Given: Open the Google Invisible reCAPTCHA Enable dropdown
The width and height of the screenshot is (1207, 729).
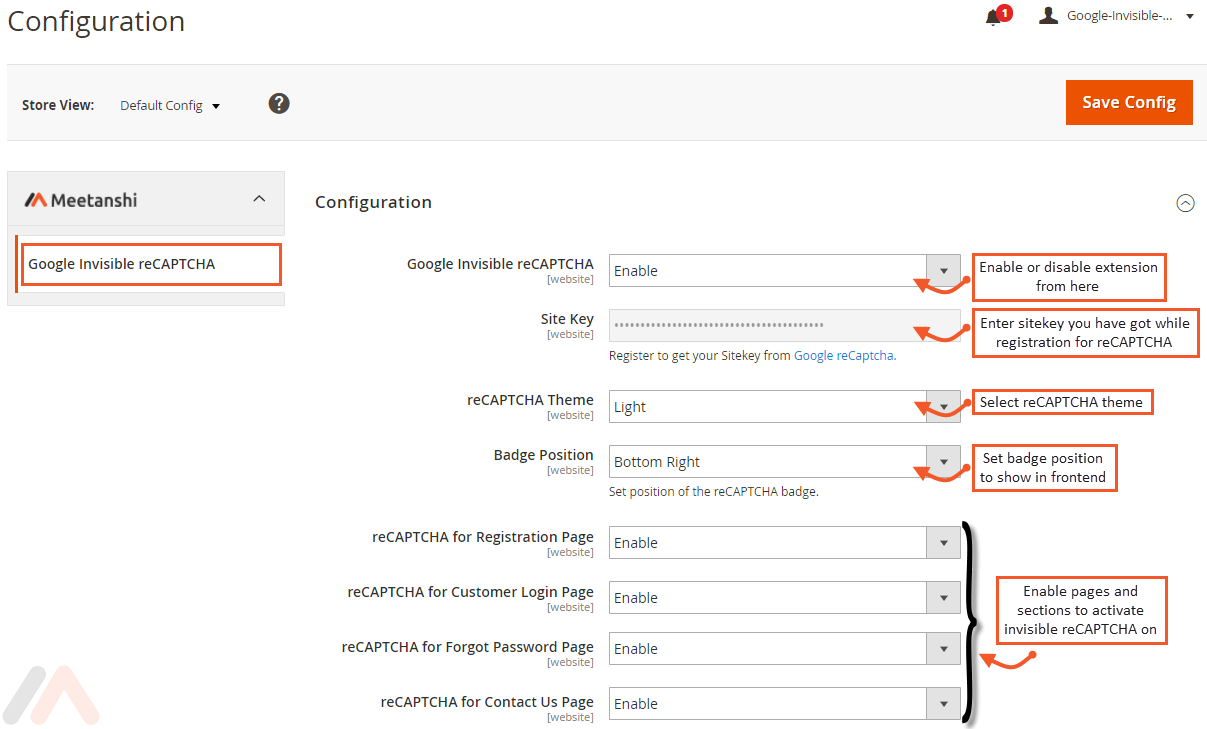Looking at the screenshot, I should [x=785, y=271].
